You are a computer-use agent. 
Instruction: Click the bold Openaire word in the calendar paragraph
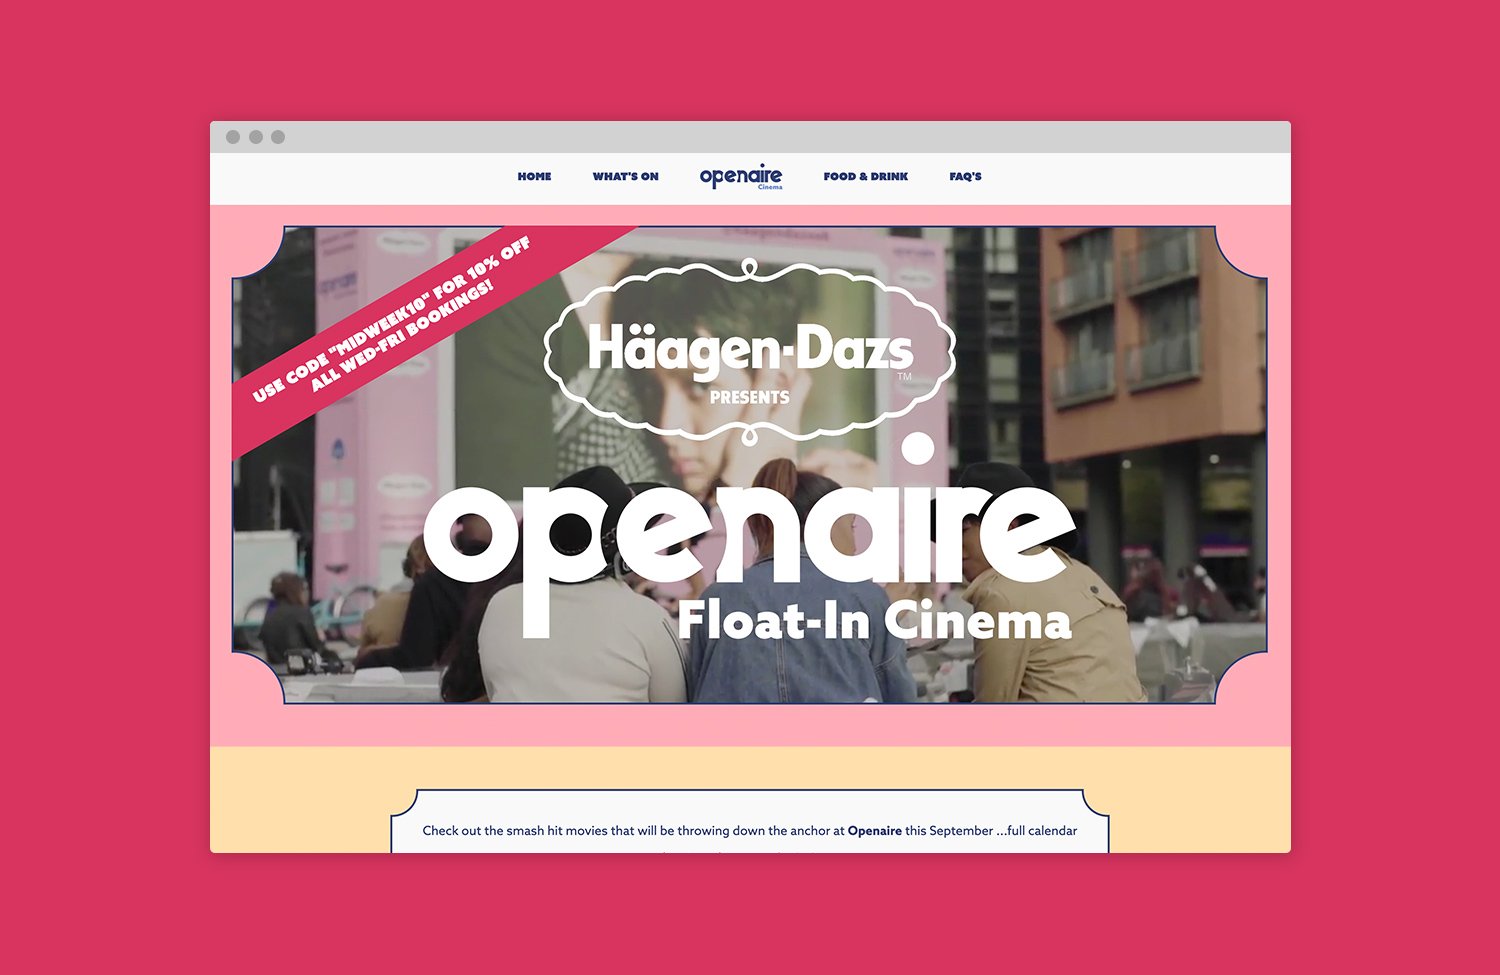(875, 830)
